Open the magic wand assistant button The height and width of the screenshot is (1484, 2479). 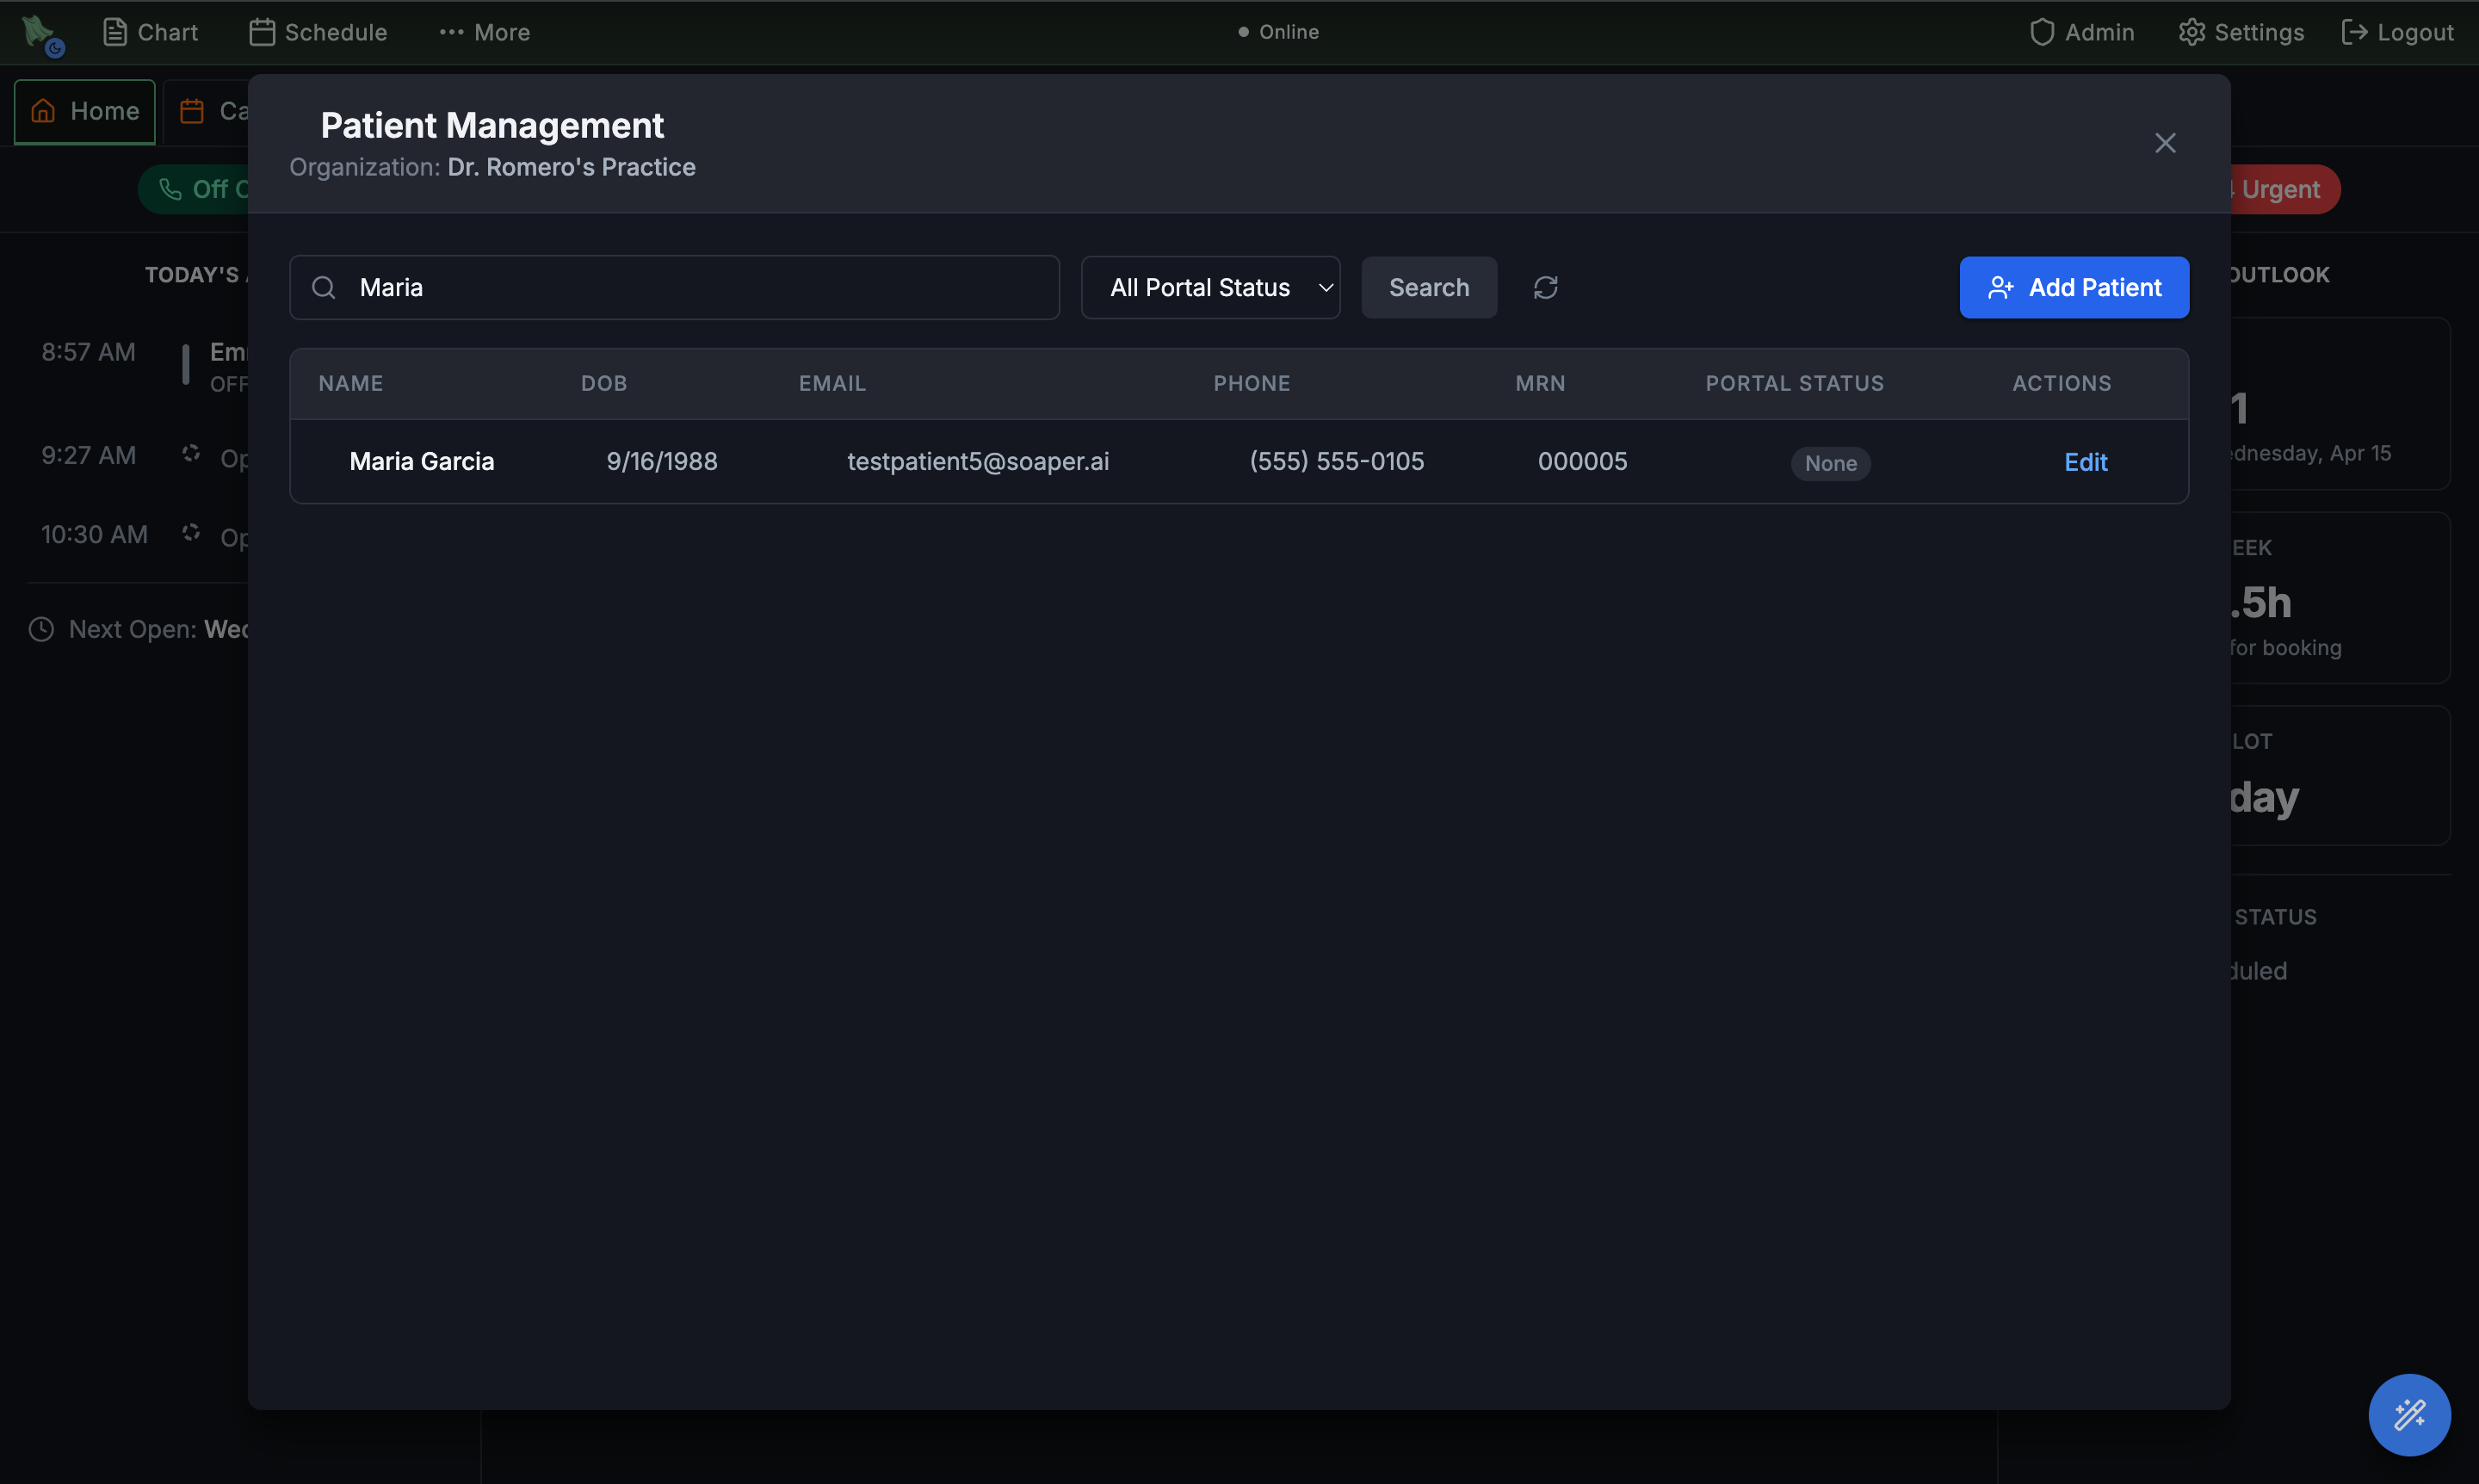pyautogui.click(x=2409, y=1414)
